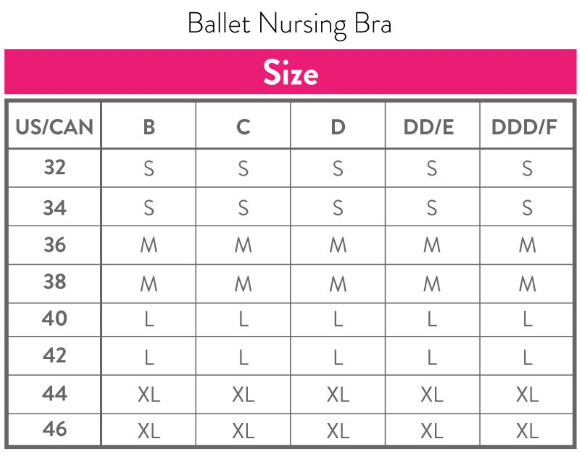Click band size 40 row label

pyautogui.click(x=55, y=318)
